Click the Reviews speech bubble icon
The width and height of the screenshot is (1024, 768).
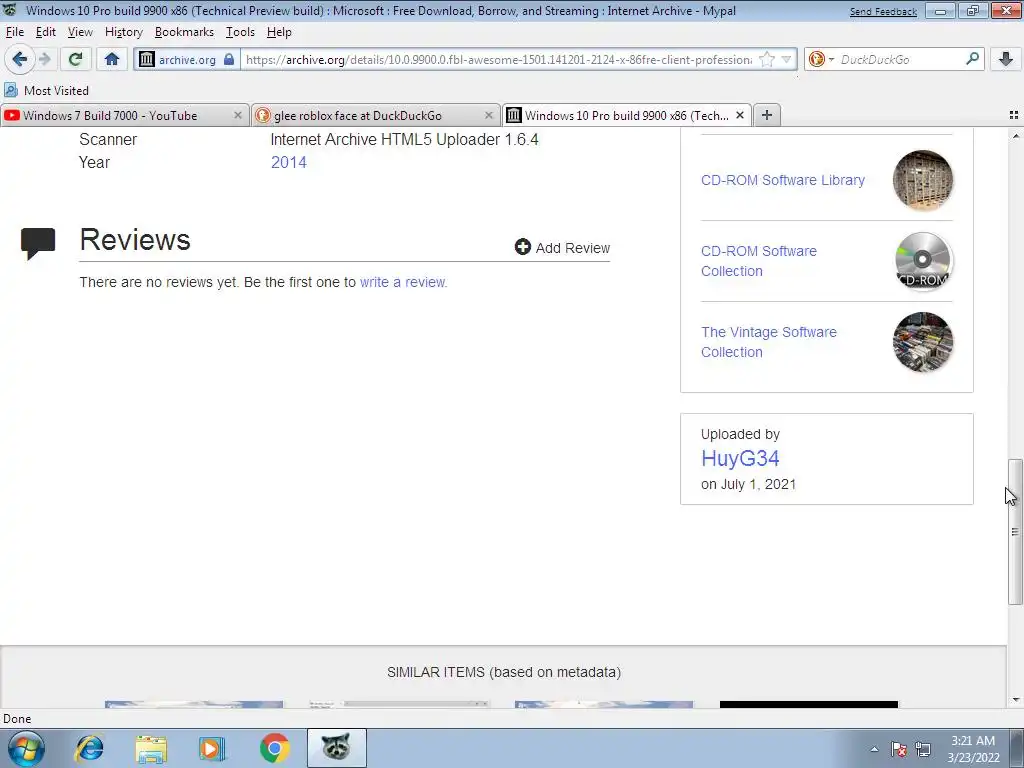pos(38,244)
